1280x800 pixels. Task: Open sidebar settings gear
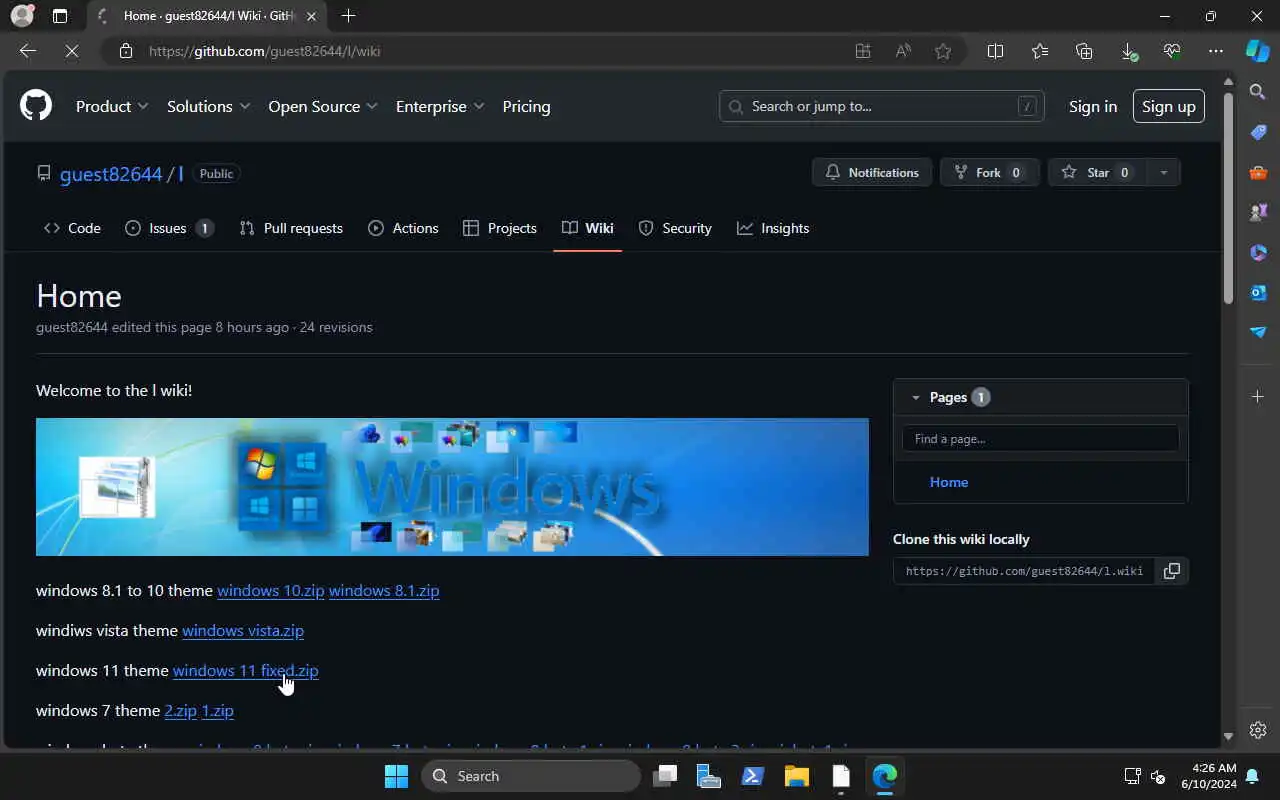click(x=1258, y=730)
